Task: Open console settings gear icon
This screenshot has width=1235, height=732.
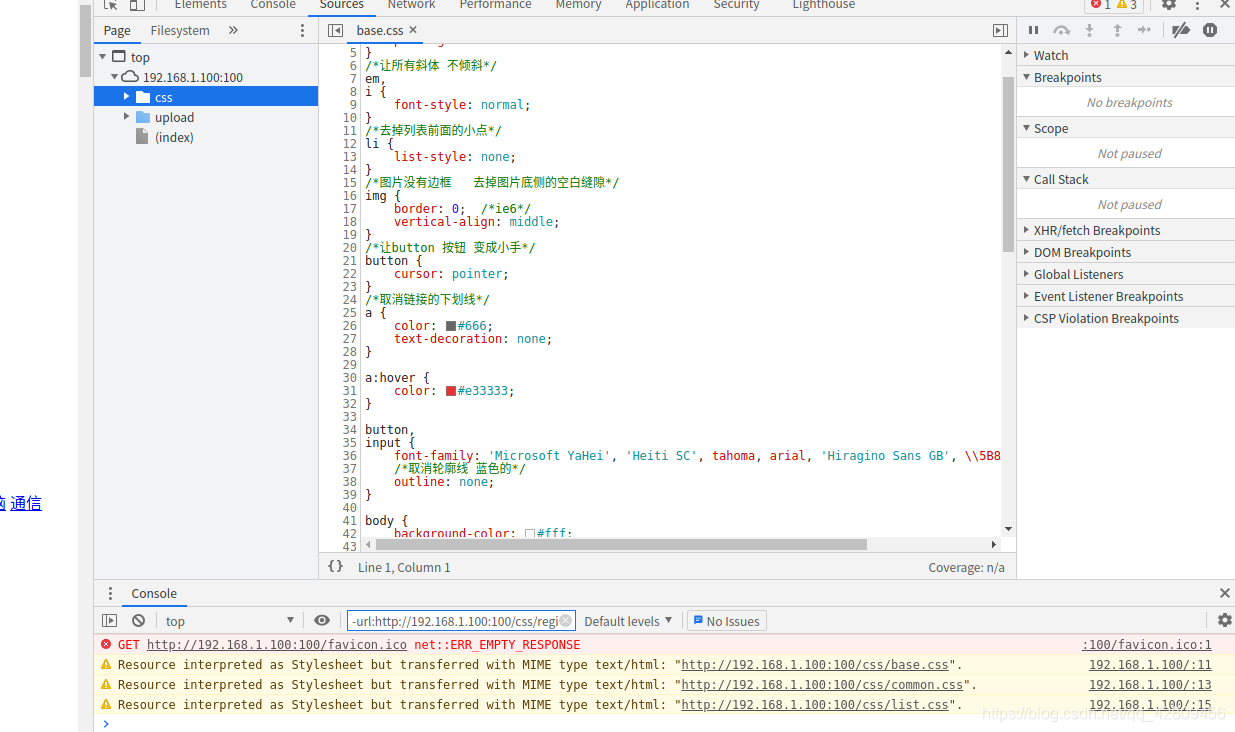Action: tap(1224, 620)
